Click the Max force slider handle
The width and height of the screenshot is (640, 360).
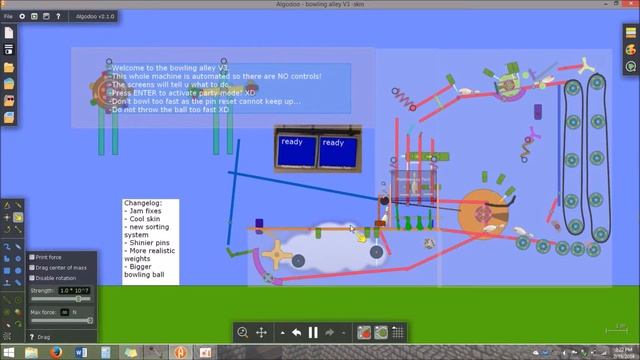90,321
